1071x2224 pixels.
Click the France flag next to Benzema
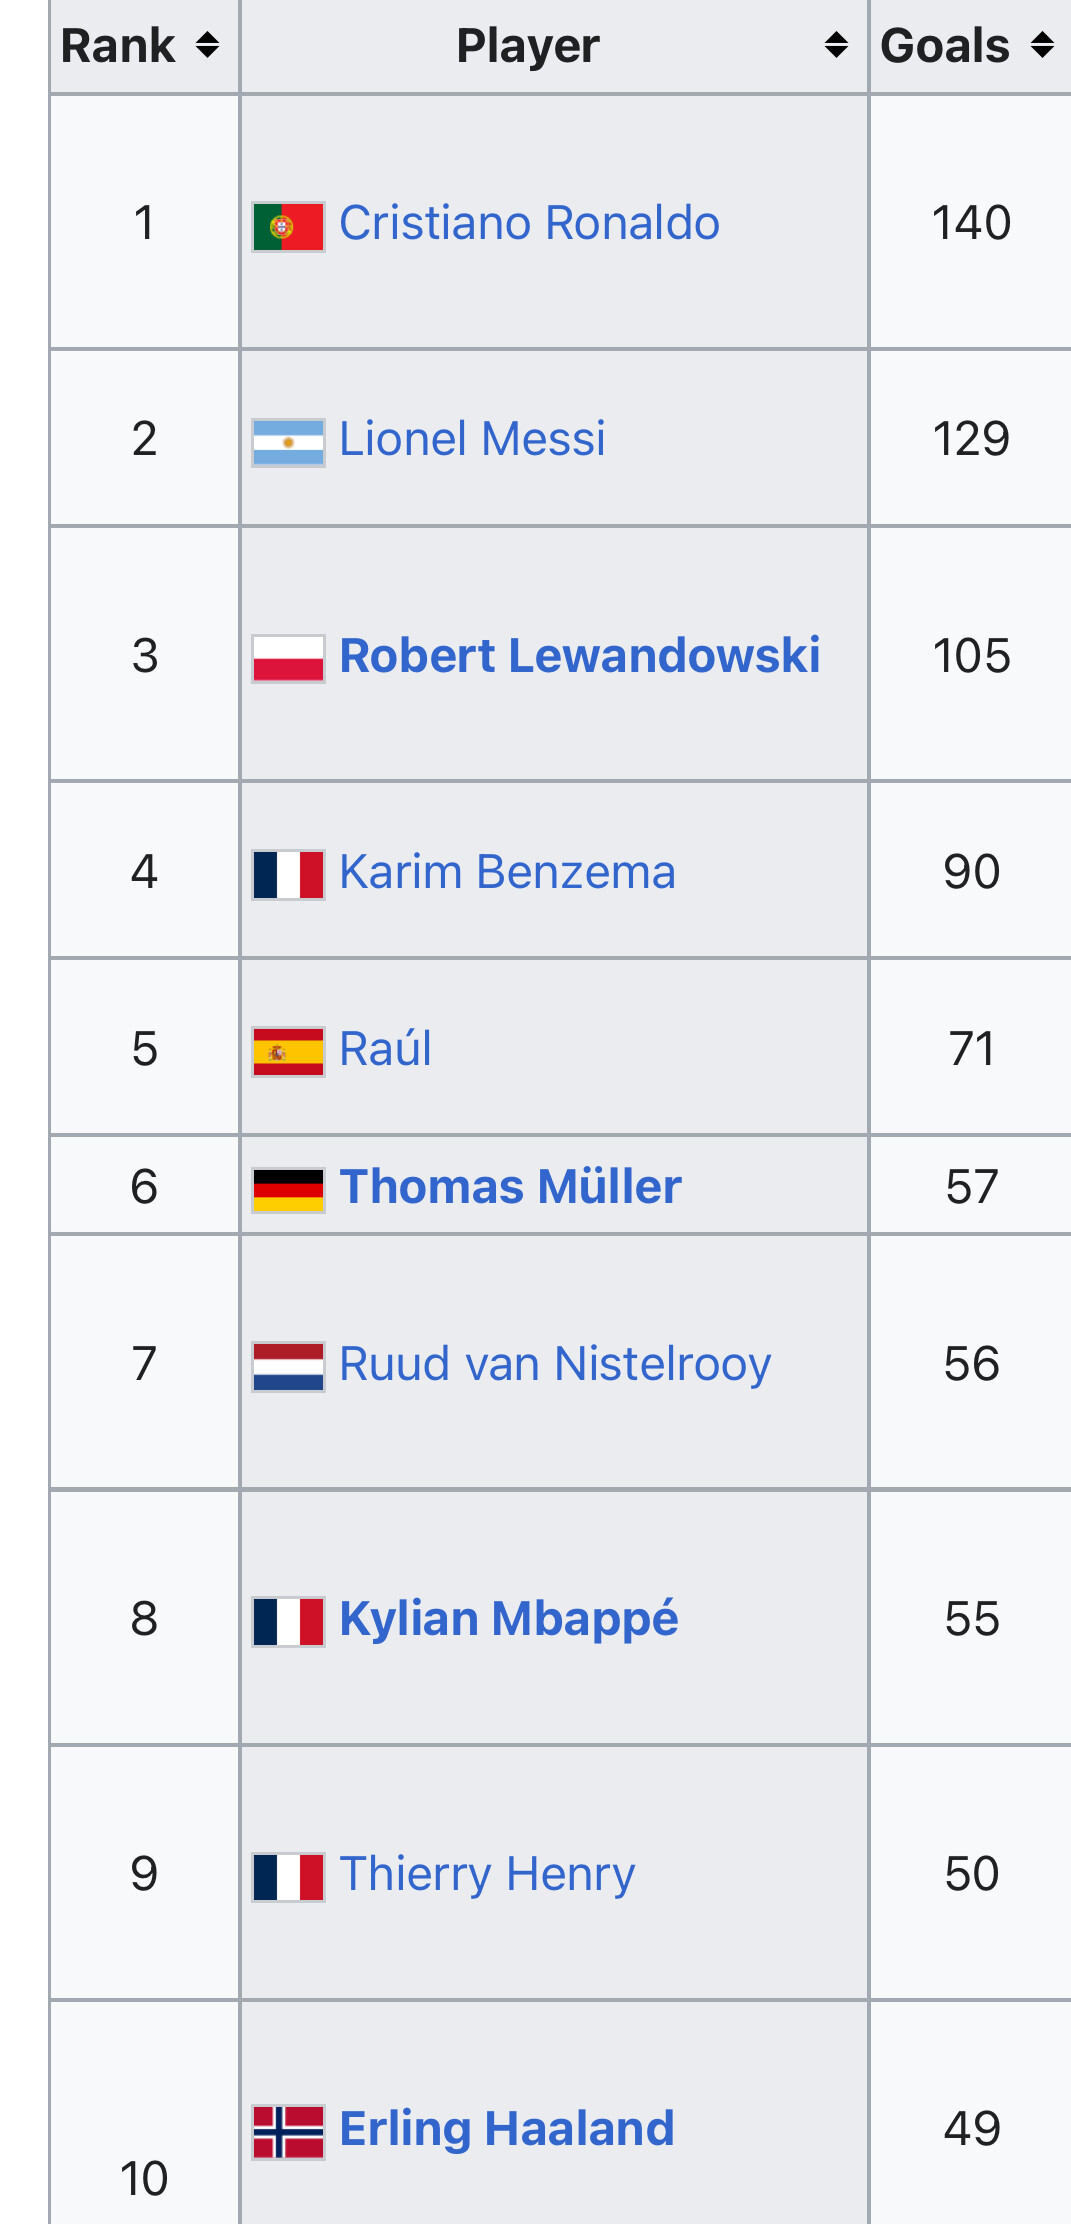pyautogui.click(x=288, y=875)
